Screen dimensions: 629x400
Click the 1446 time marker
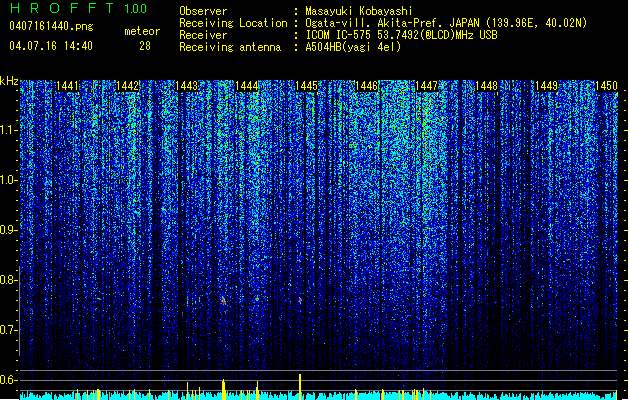pos(367,86)
